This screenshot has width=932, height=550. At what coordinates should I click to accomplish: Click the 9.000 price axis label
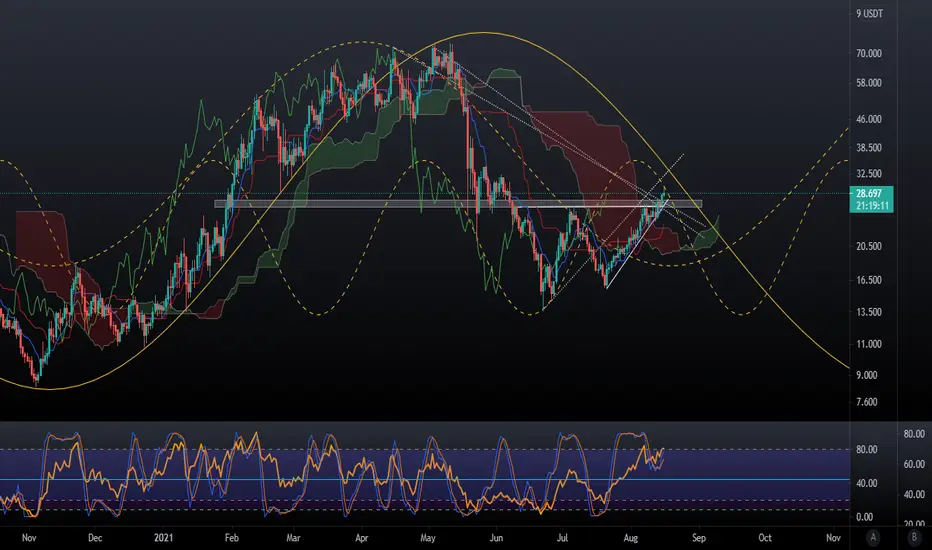click(868, 375)
